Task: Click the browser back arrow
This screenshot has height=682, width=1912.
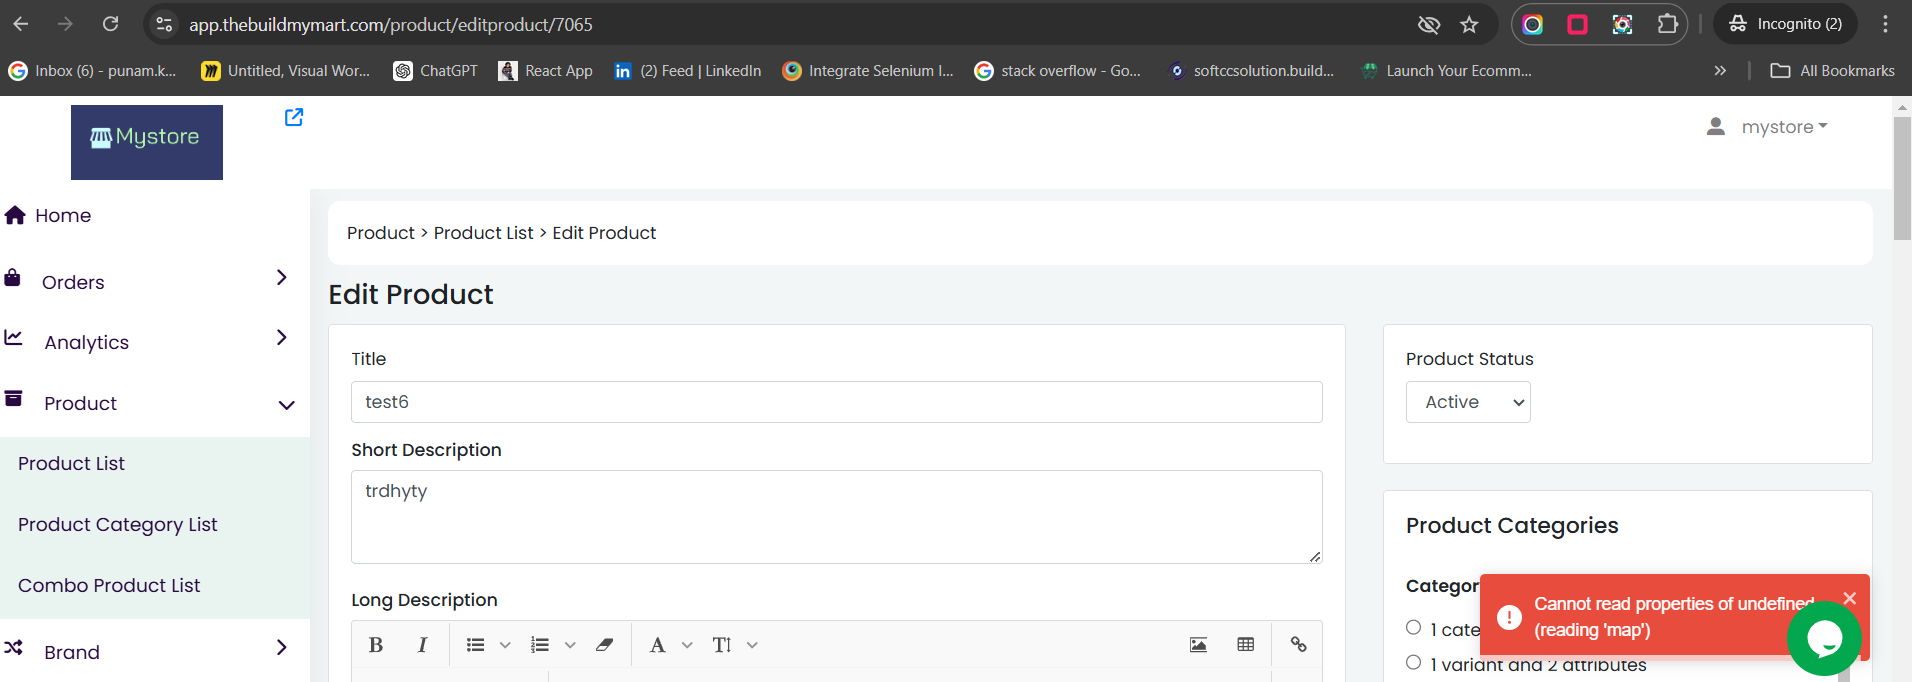Action: [x=21, y=24]
